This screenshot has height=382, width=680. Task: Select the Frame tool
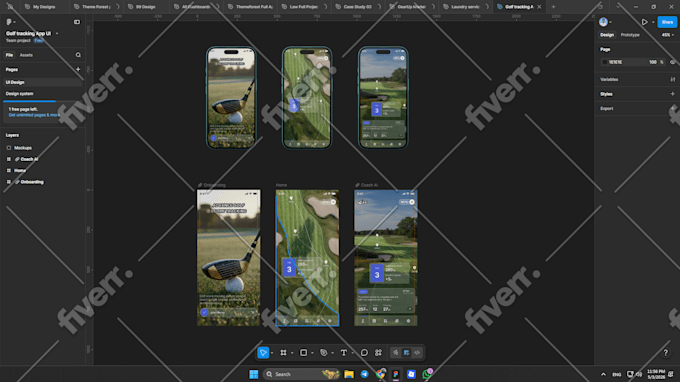click(283, 353)
